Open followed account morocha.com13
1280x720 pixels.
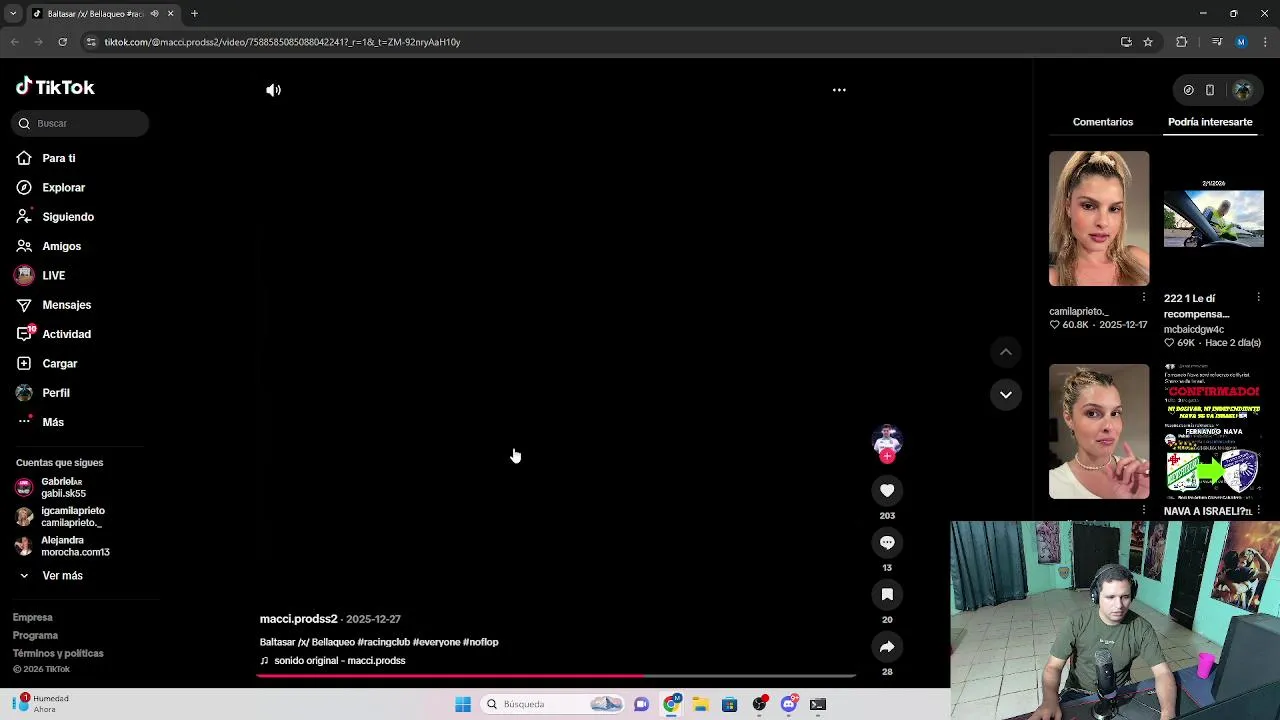click(75, 546)
